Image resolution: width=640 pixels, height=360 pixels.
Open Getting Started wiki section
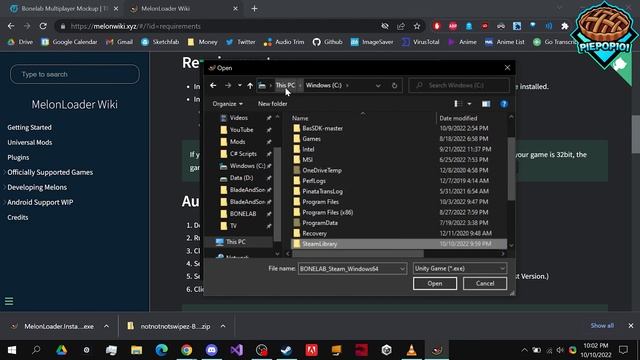(x=29, y=127)
